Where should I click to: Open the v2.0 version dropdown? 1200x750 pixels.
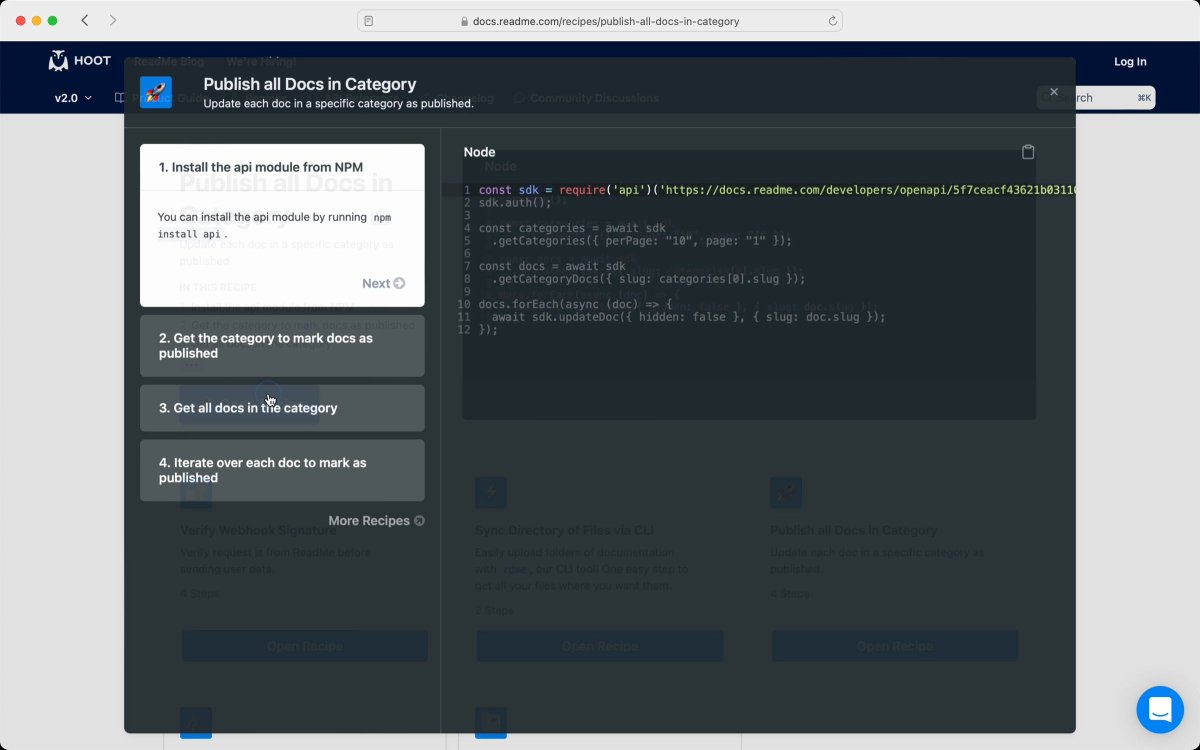coord(70,97)
